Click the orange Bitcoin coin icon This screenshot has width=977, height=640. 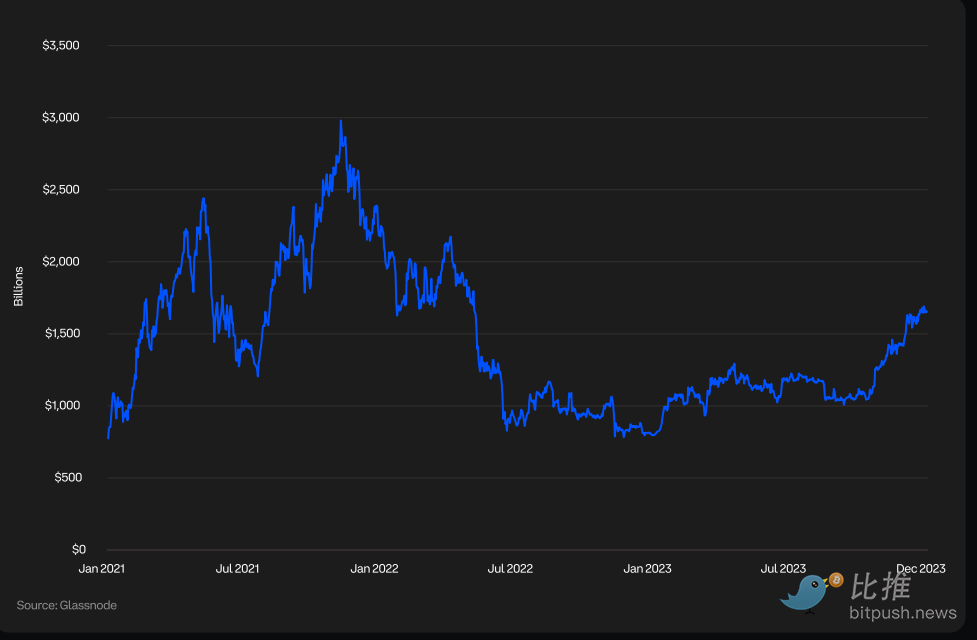tap(836, 579)
